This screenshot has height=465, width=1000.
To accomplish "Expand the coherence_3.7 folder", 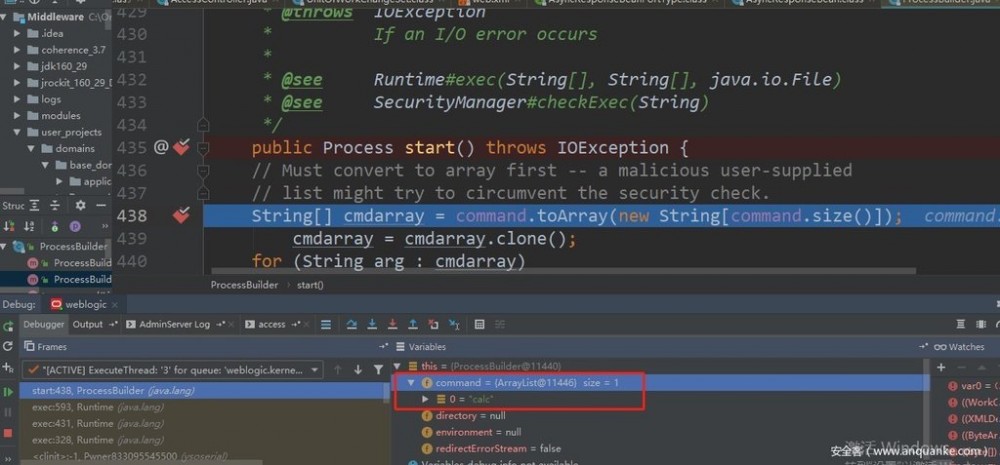I will pos(18,50).
